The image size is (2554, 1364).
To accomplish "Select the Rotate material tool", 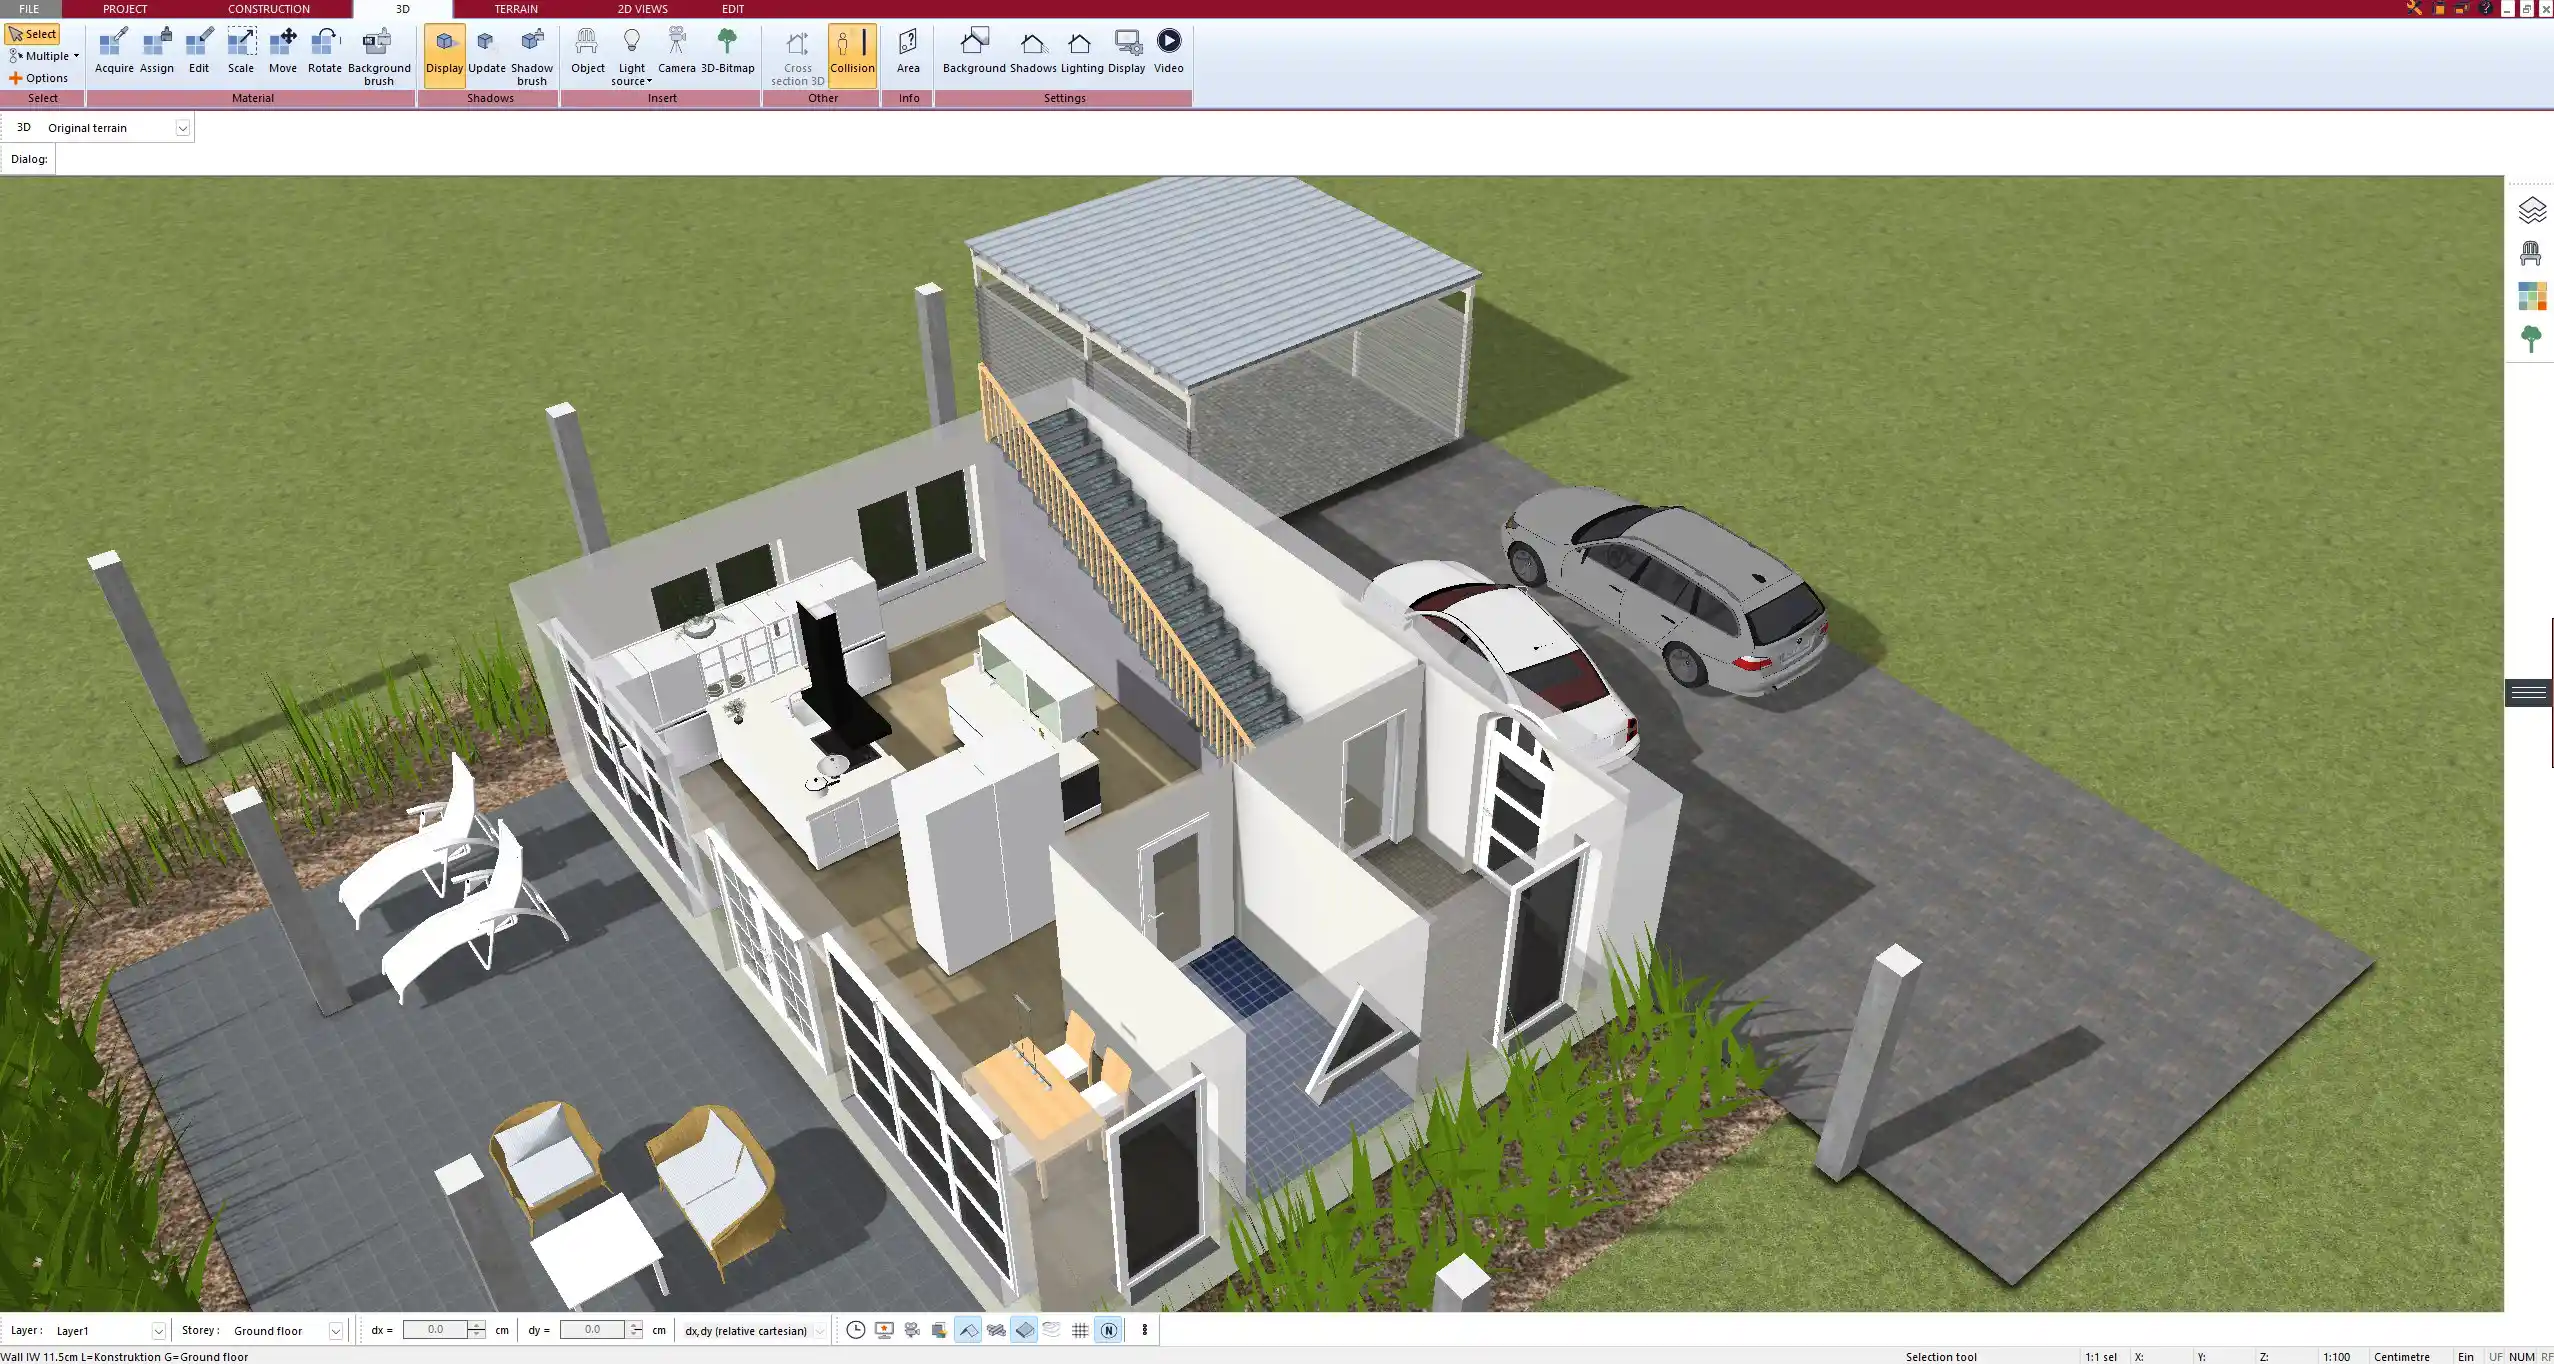I will (x=325, y=51).
